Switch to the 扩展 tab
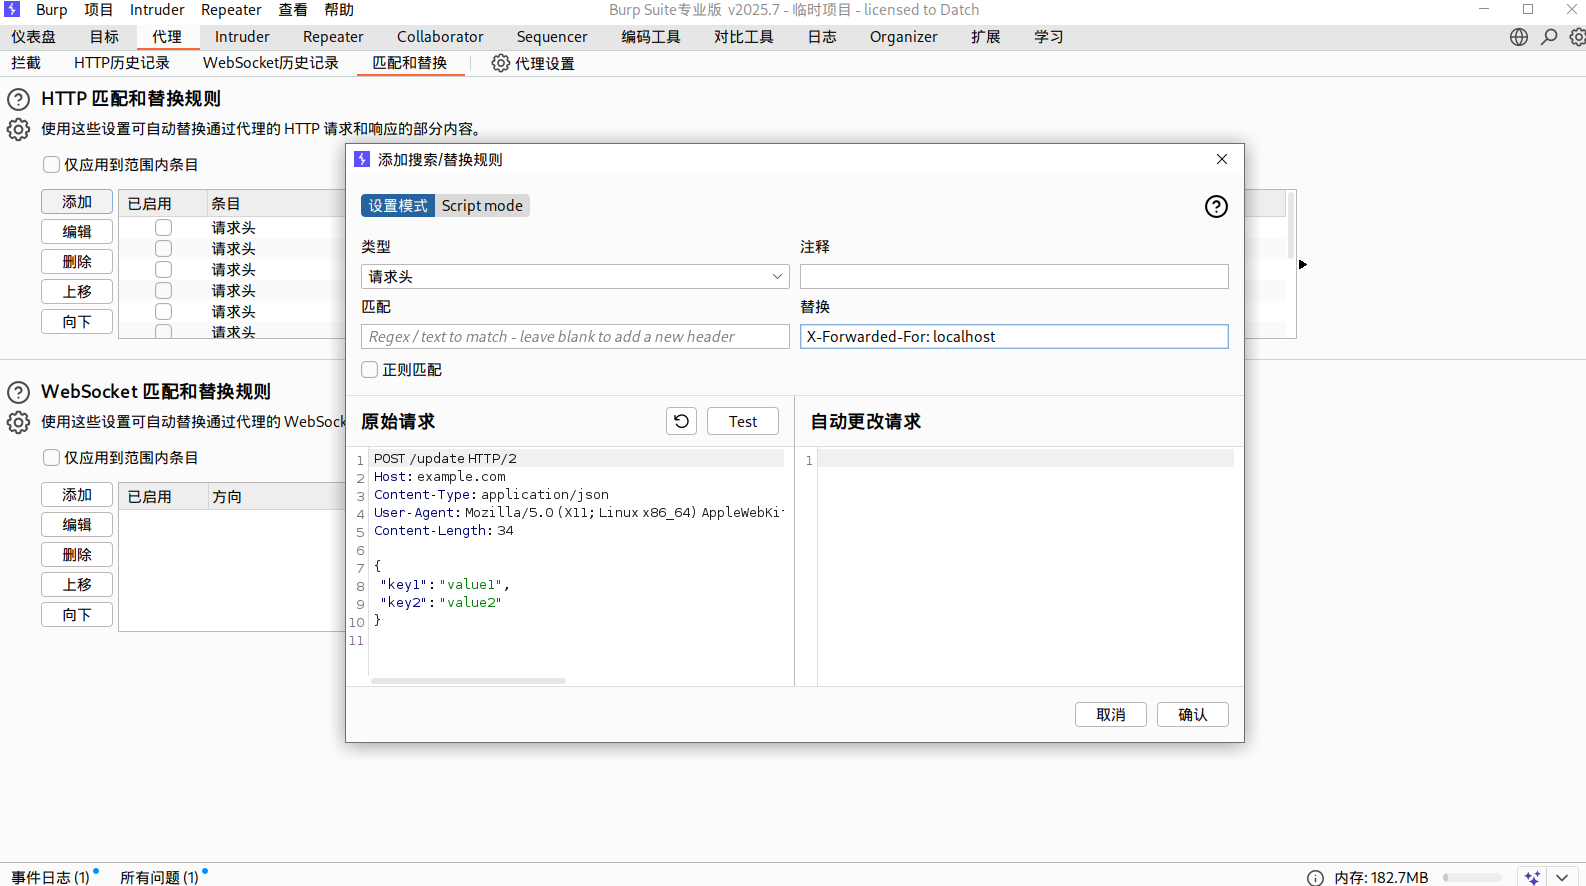Screen dimensions: 1586x886 (986, 37)
